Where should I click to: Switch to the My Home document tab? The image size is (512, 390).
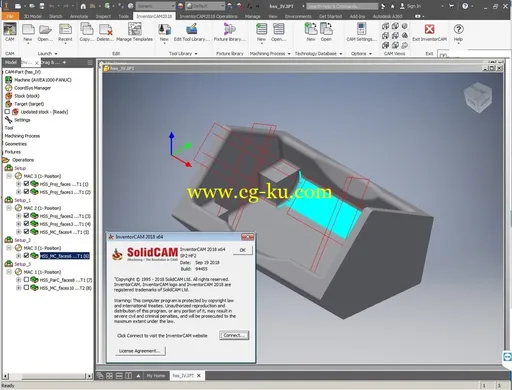tap(156, 376)
